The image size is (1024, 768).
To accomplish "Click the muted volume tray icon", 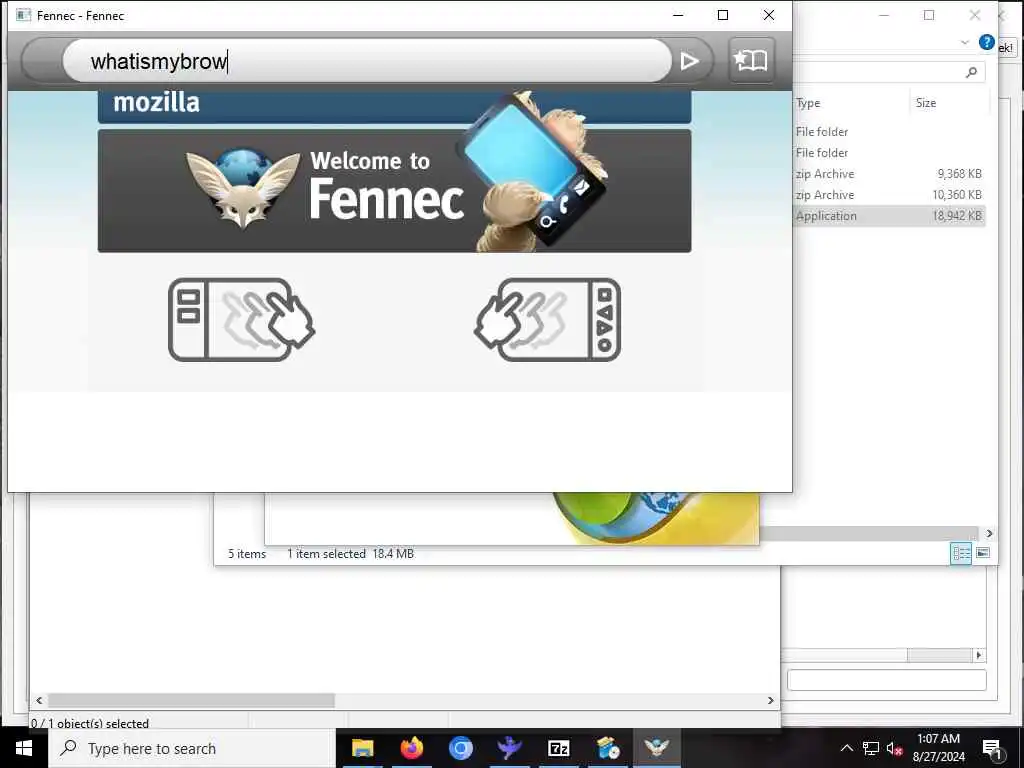I will (894, 748).
